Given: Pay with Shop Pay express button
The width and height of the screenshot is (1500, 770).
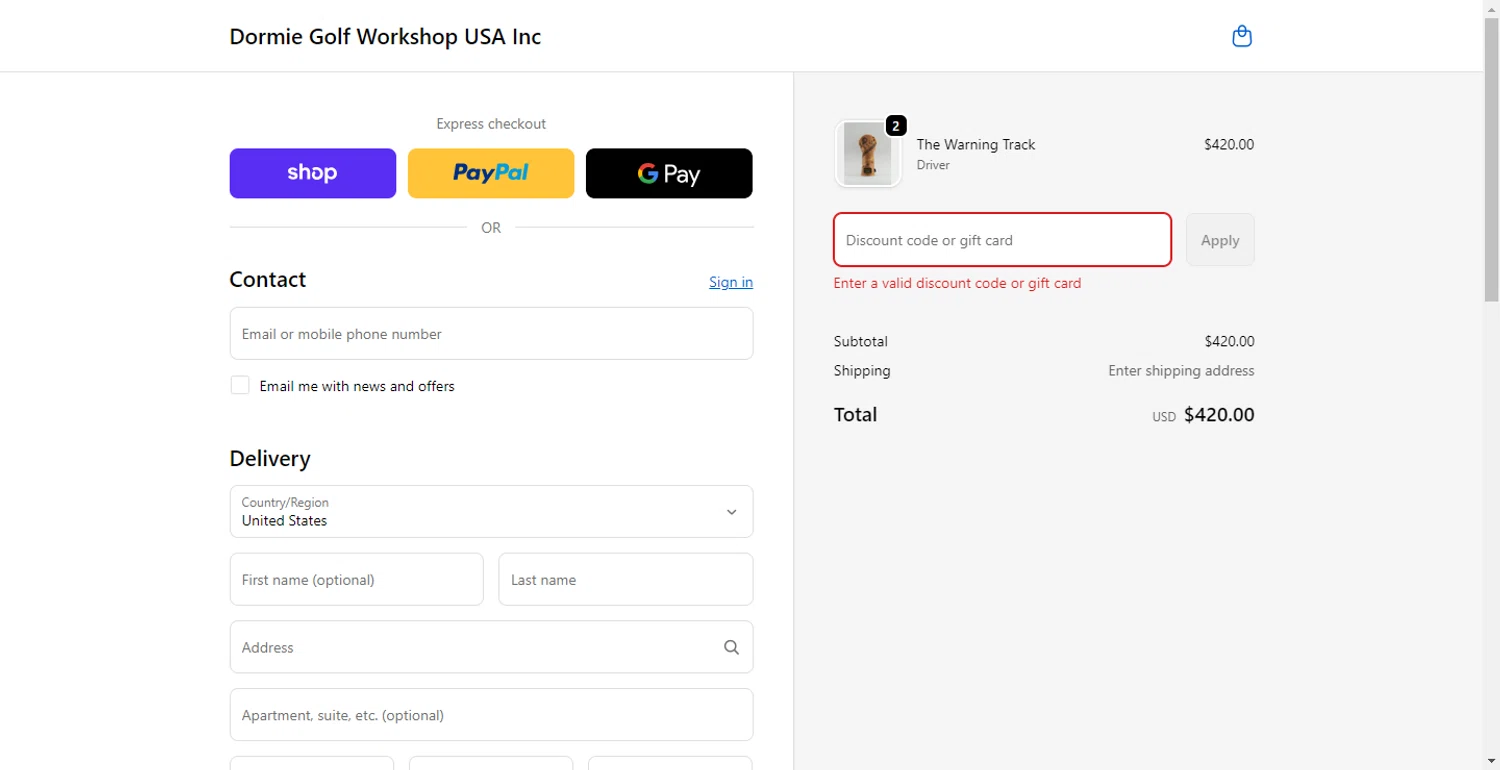Looking at the screenshot, I should 313,173.
